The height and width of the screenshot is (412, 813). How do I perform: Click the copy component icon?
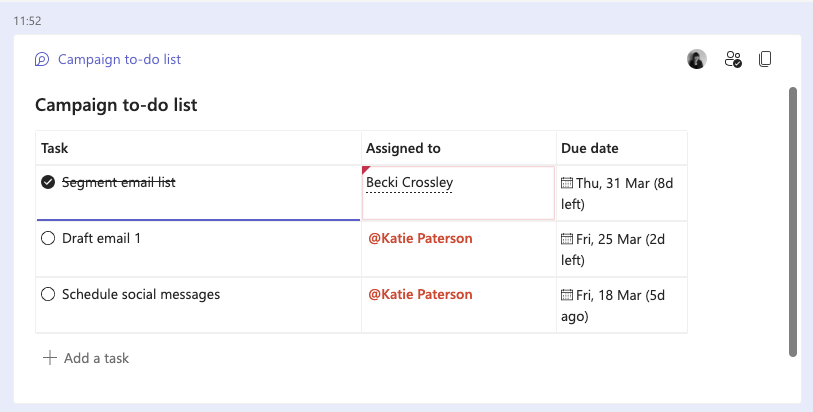(766, 59)
